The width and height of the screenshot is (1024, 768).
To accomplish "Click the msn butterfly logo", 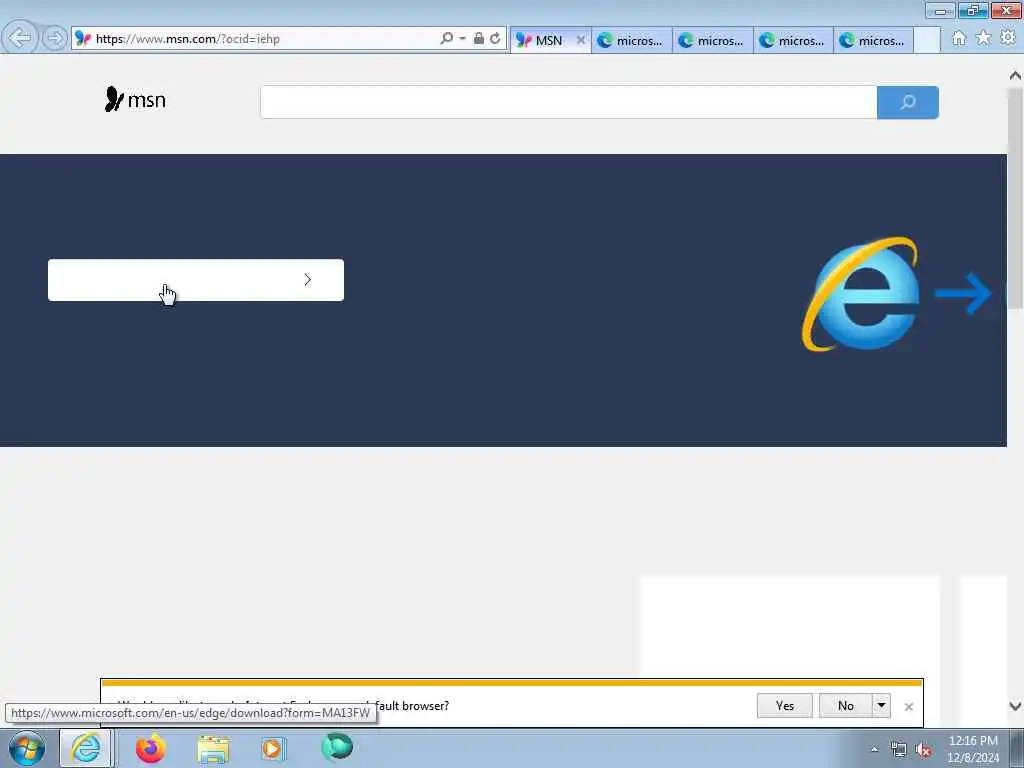I will pyautogui.click(x=135, y=99).
